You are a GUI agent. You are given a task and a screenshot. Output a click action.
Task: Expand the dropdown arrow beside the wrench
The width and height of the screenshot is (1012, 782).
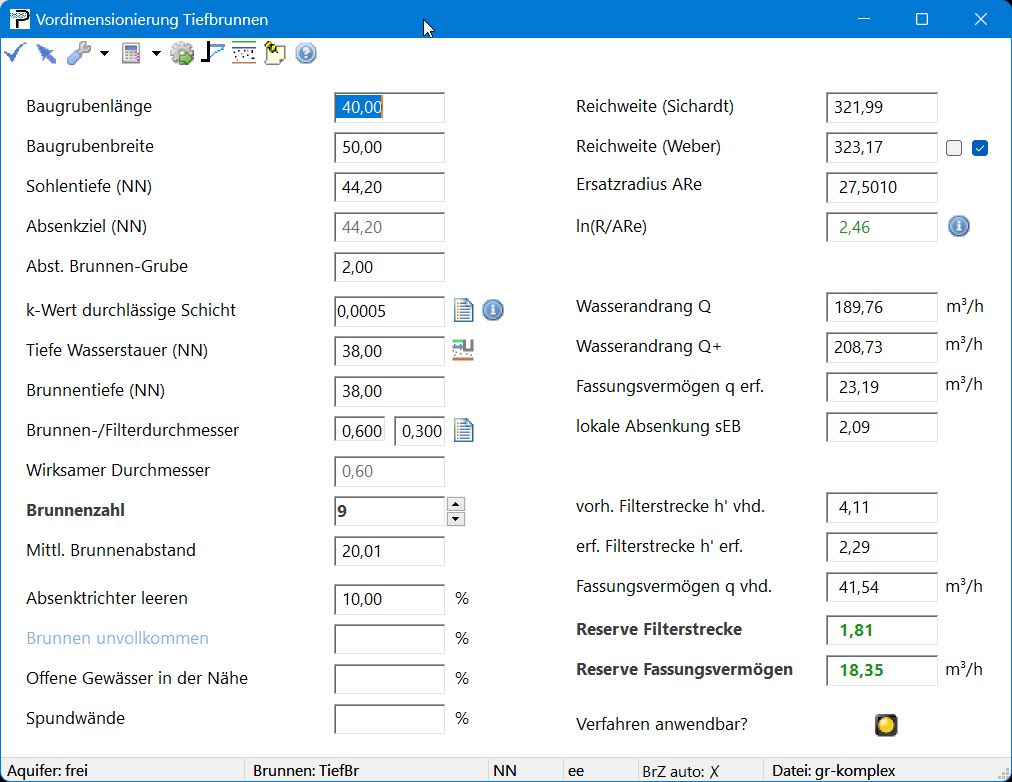[104, 54]
